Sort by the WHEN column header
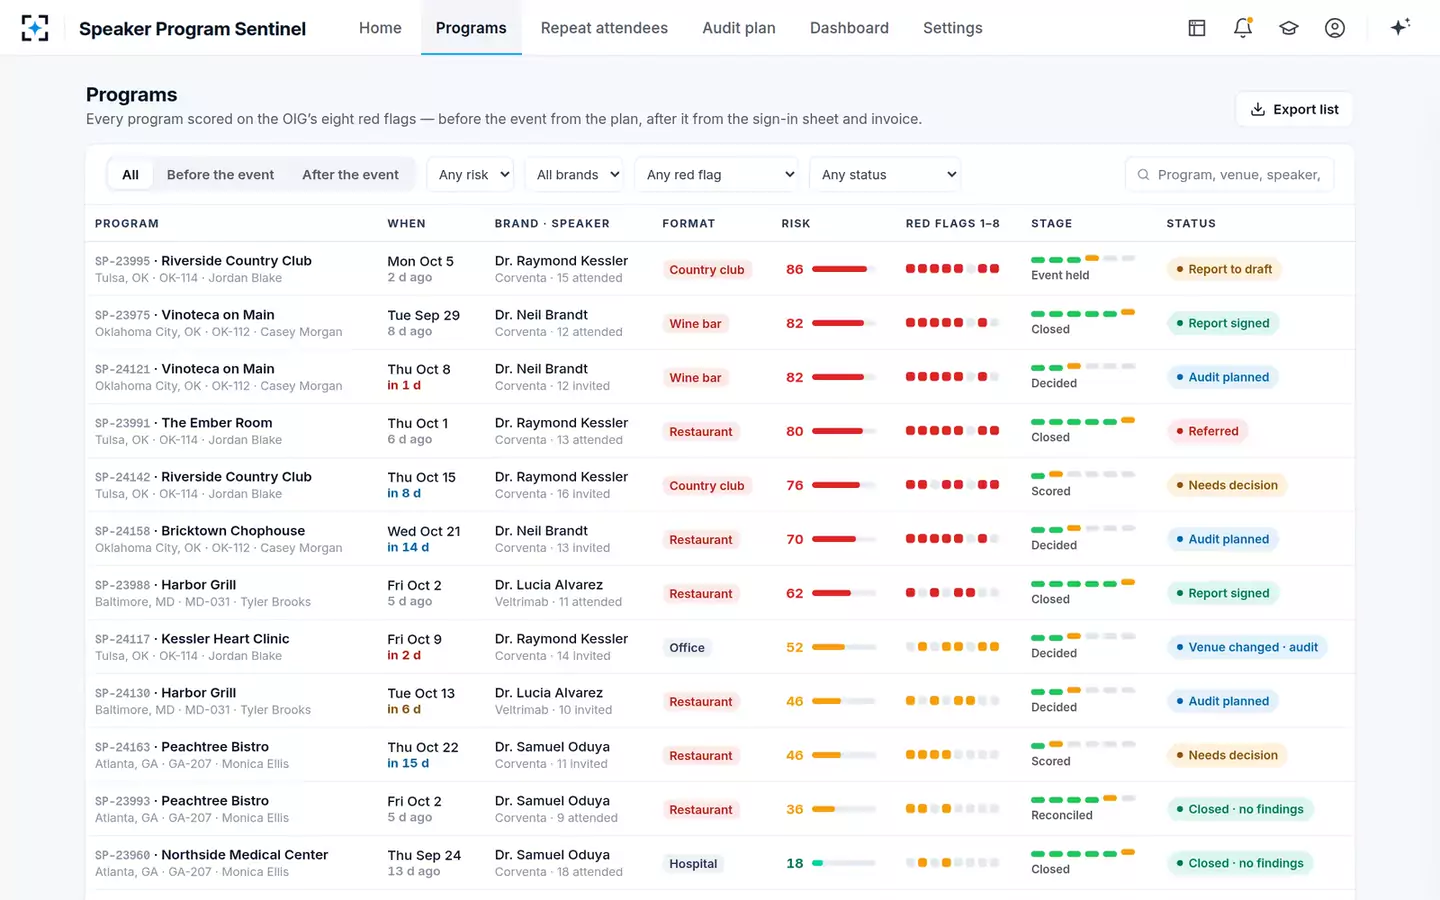 pos(406,223)
